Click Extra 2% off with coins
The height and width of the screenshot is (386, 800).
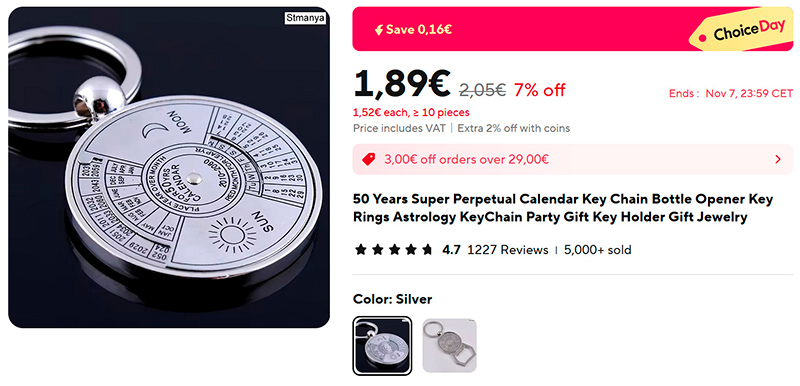pos(513,128)
